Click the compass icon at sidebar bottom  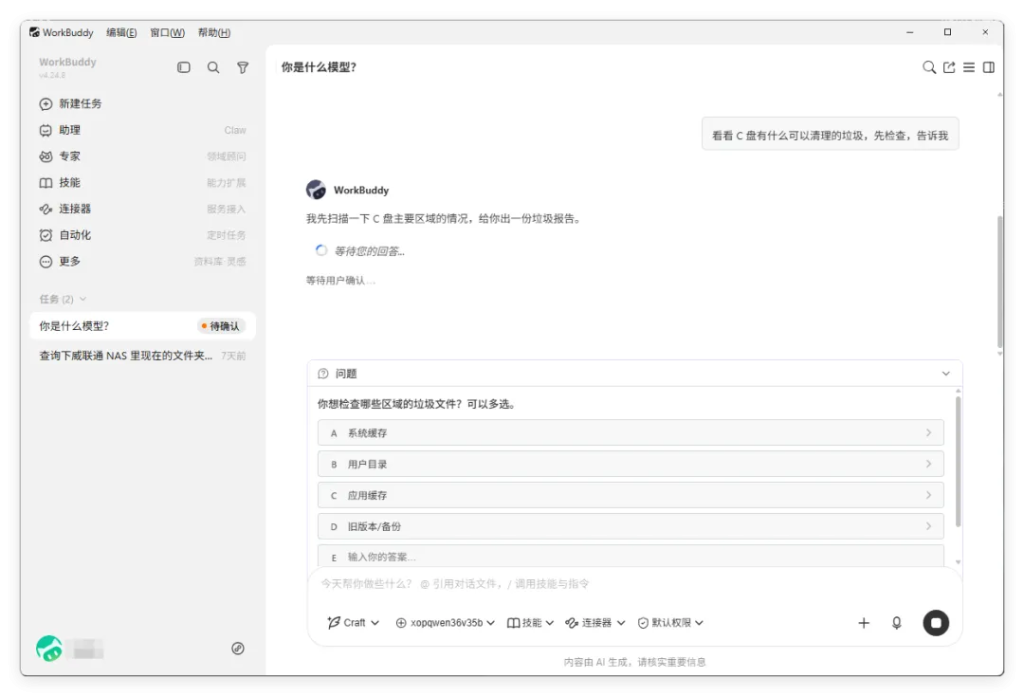[238, 648]
